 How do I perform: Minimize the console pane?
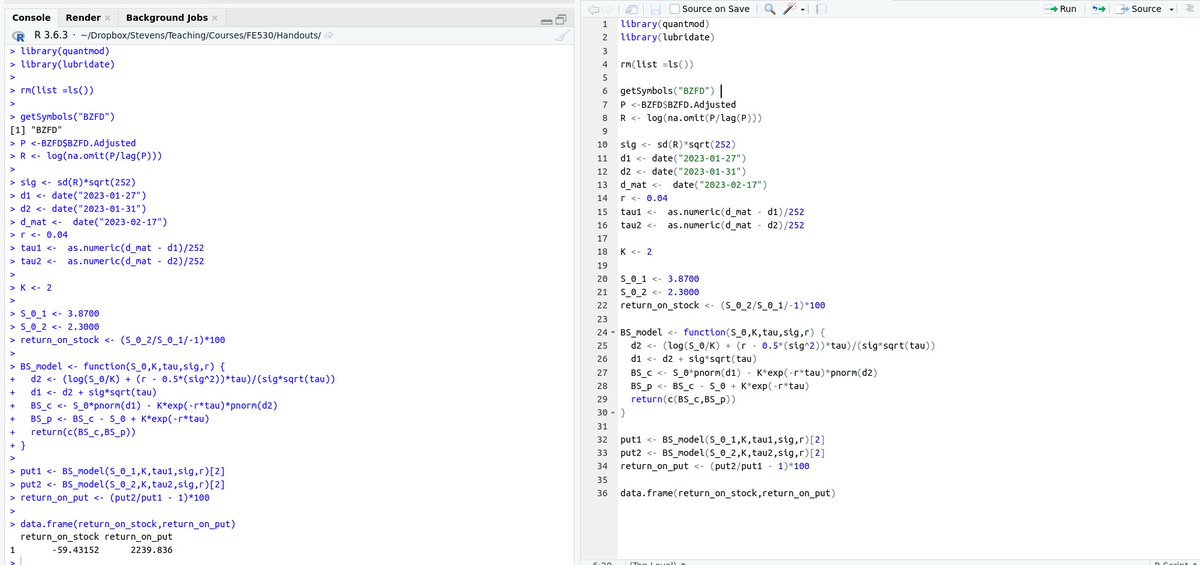(x=546, y=21)
